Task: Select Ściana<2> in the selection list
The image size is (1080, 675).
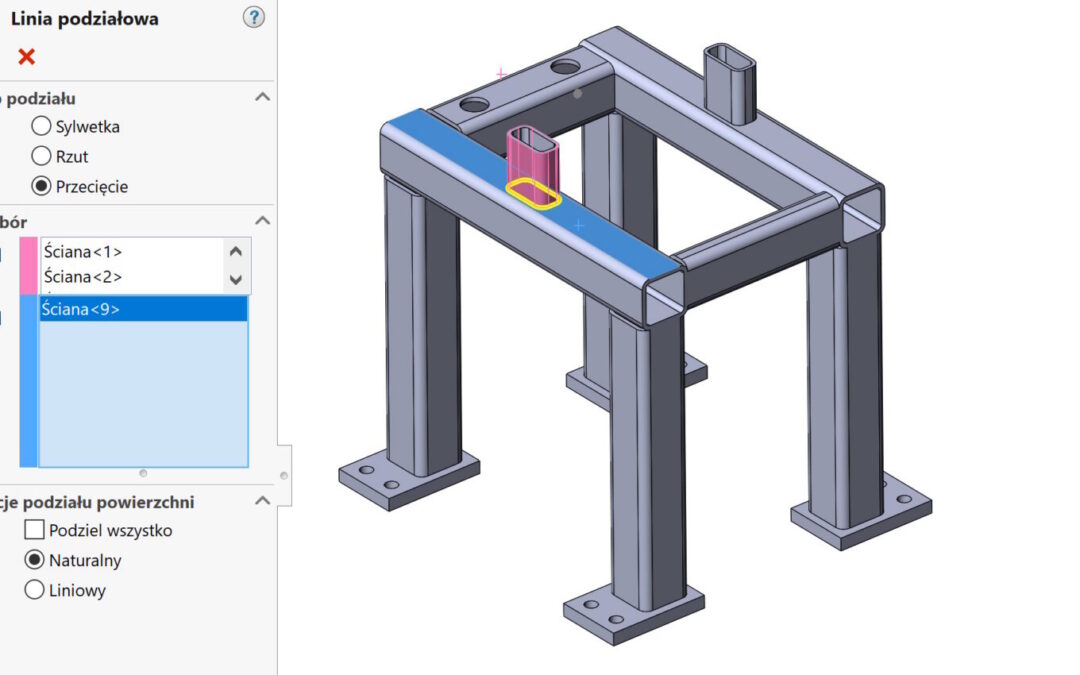Action: [83, 276]
